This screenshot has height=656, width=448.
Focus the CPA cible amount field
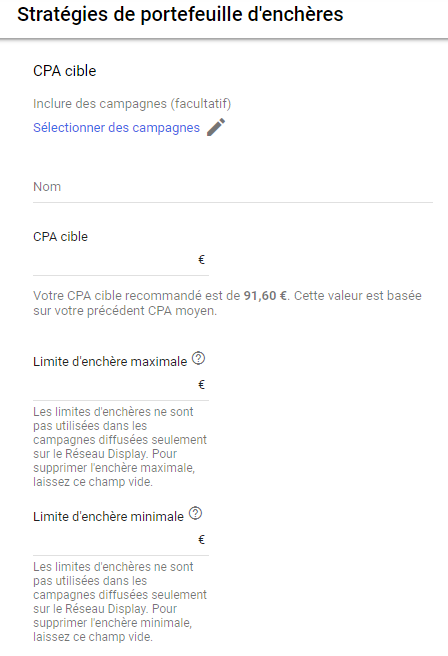click(x=121, y=261)
